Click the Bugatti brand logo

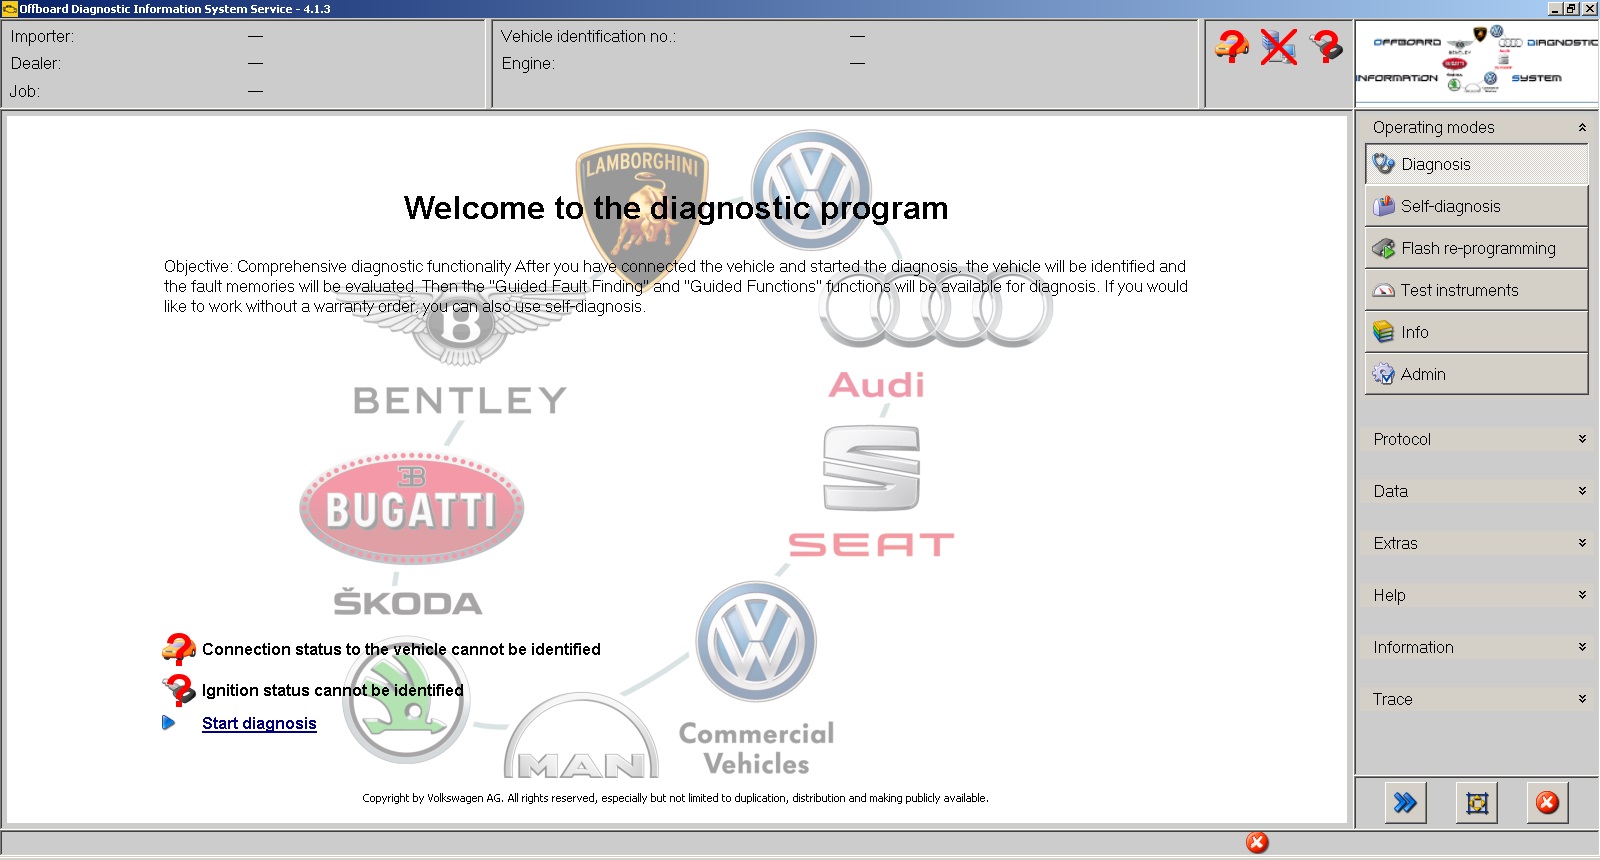pos(411,508)
